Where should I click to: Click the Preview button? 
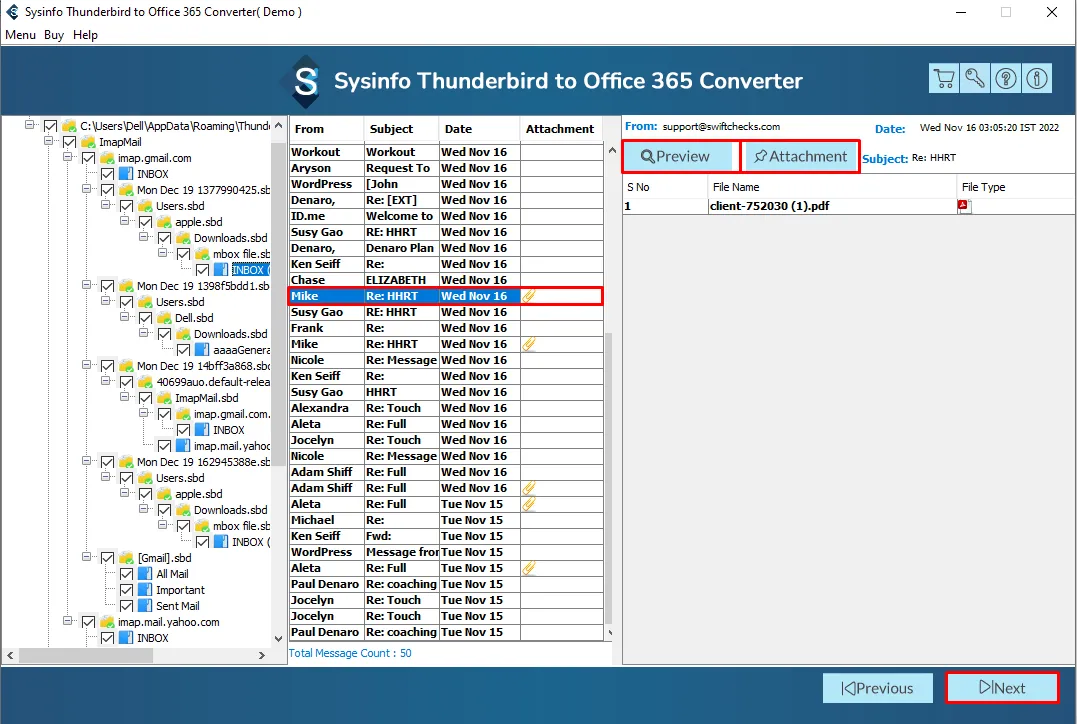(x=677, y=157)
